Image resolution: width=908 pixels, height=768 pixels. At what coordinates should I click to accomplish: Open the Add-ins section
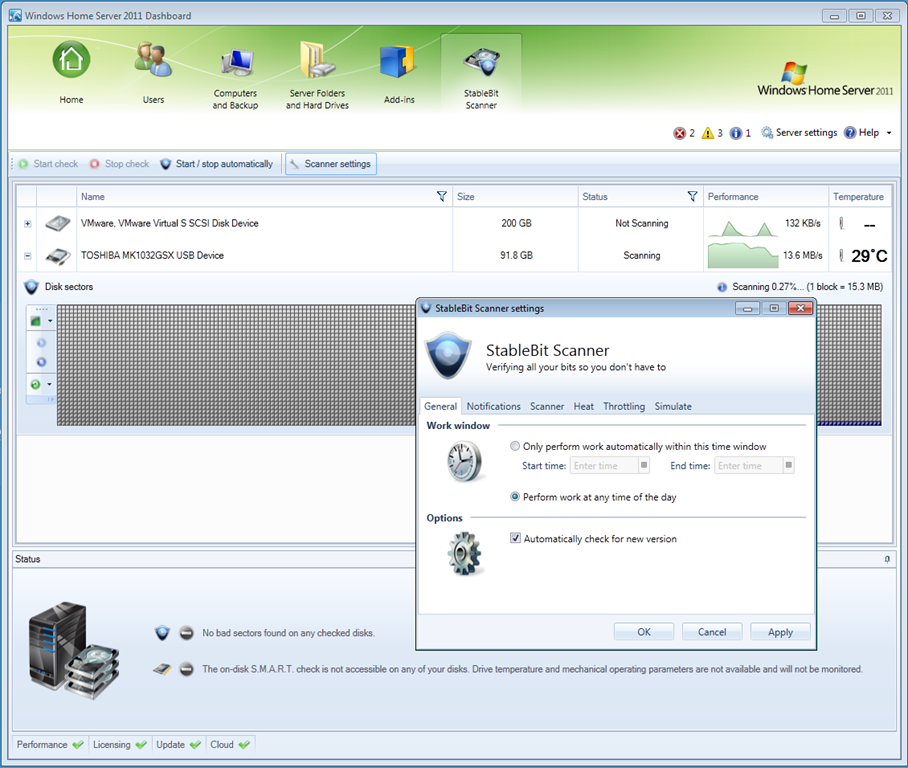click(399, 72)
